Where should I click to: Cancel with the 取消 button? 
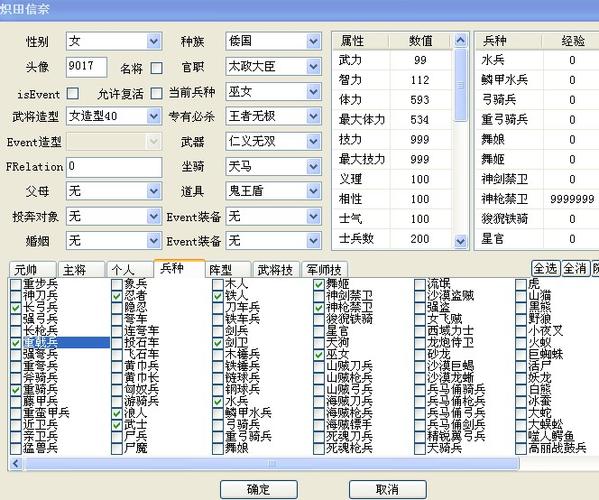[388, 489]
